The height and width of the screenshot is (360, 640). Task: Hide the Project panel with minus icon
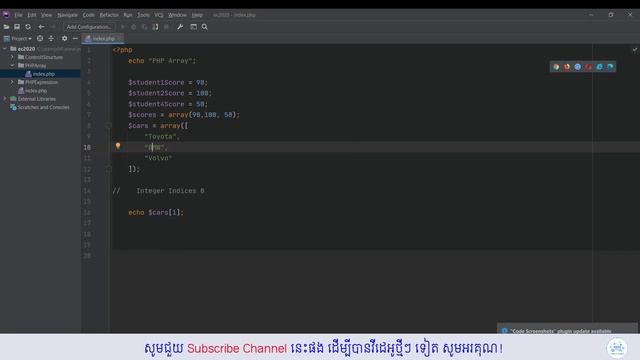click(x=75, y=38)
